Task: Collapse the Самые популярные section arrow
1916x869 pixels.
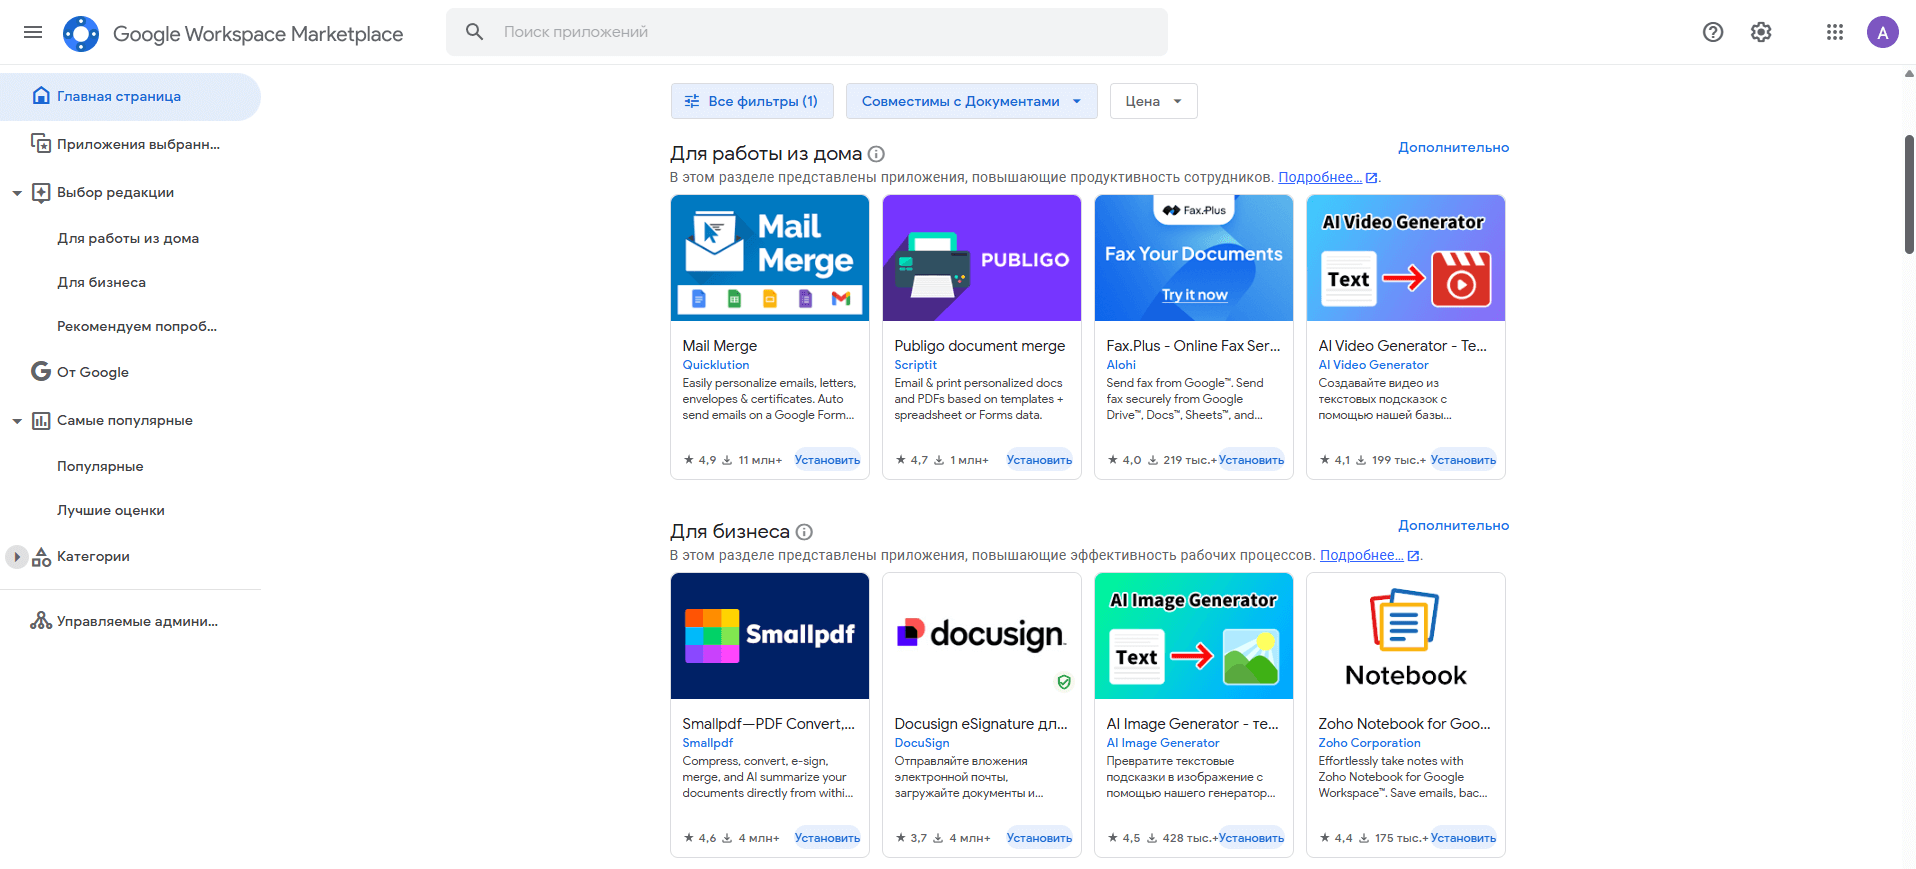Action: [x=17, y=421]
